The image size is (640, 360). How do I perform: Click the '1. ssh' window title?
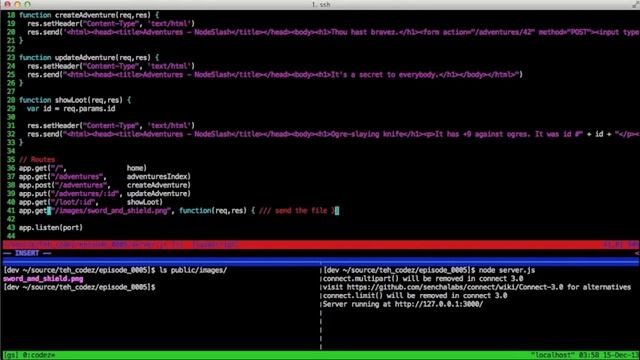pyautogui.click(x=321, y=4)
